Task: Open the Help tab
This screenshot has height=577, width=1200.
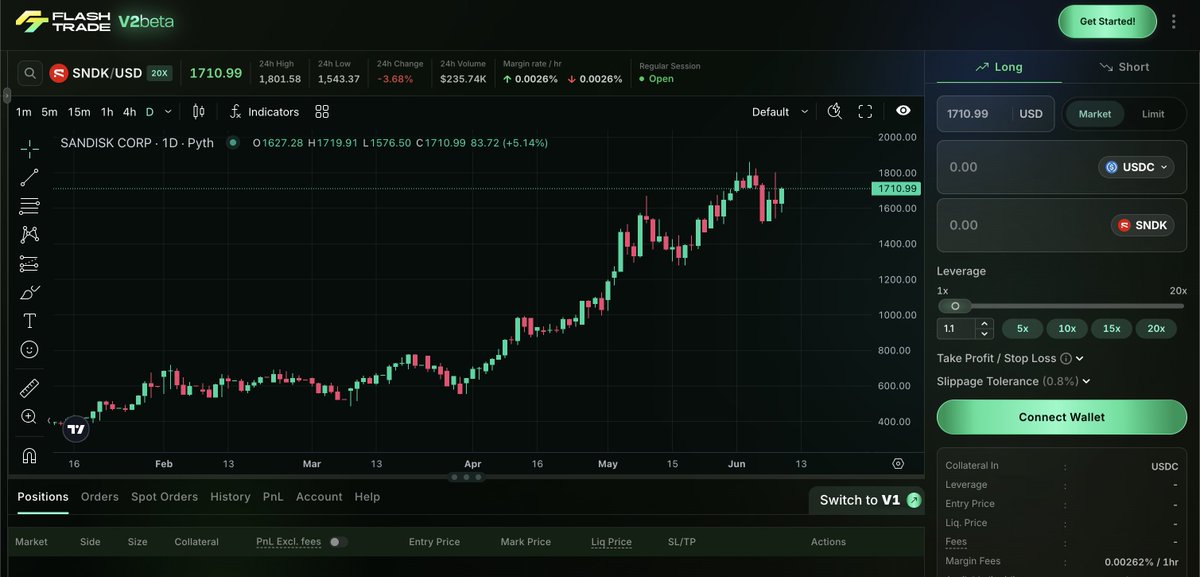Action: click(x=367, y=497)
